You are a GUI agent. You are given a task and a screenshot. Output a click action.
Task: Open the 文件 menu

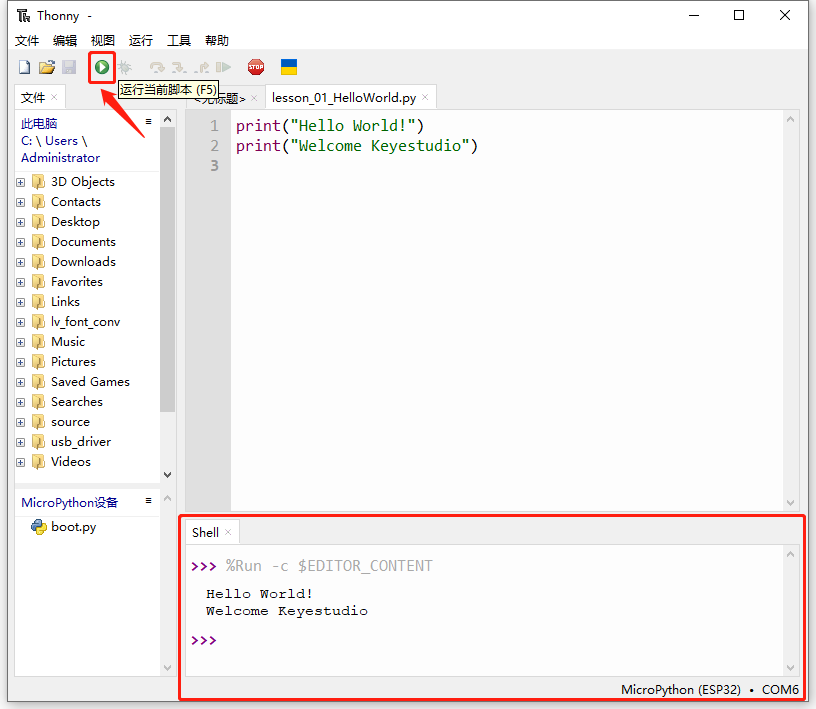(27, 41)
